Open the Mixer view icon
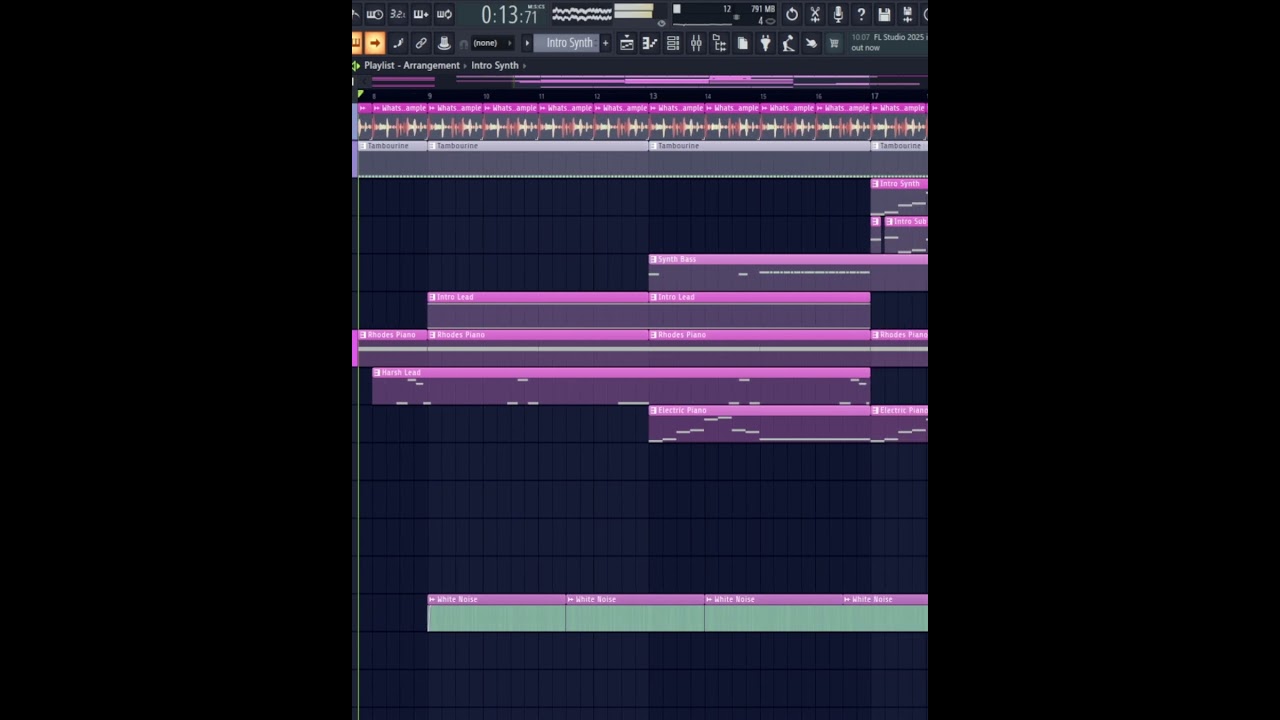The width and height of the screenshot is (1280, 720). tap(696, 43)
